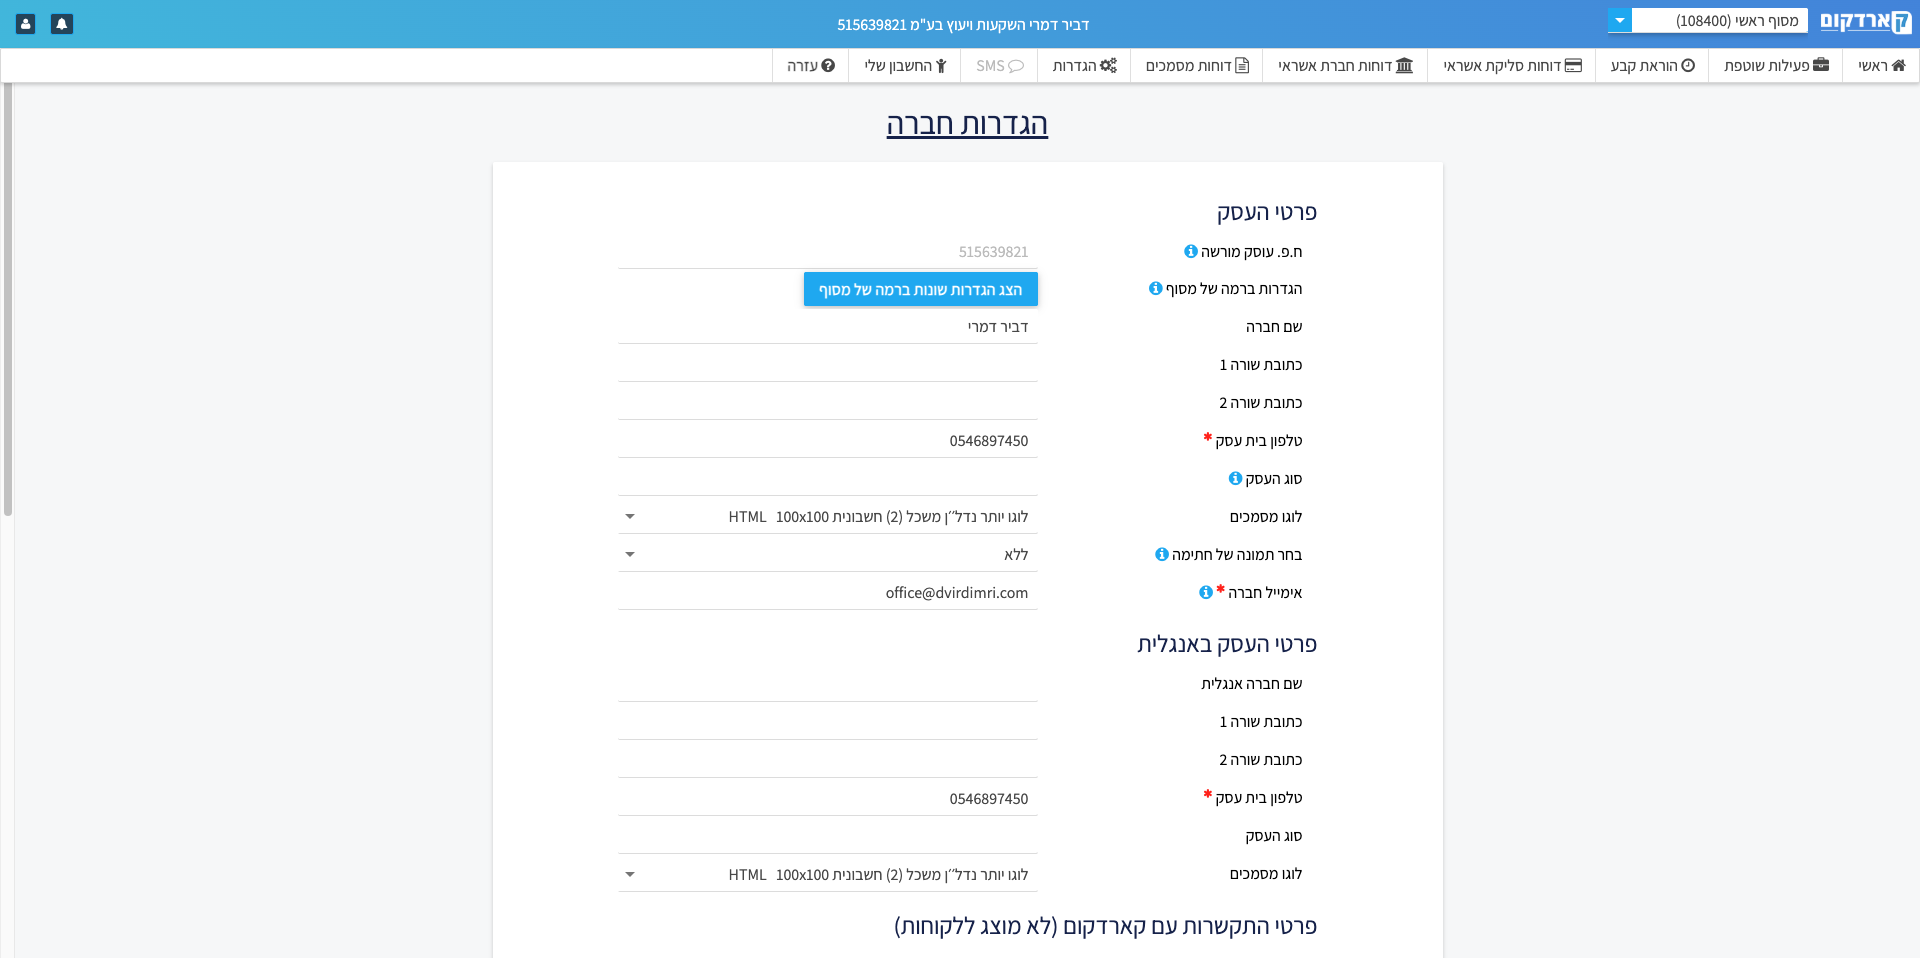
Task: Click info icon next to ח.פ. עוסק מורשה
Action: (1191, 251)
